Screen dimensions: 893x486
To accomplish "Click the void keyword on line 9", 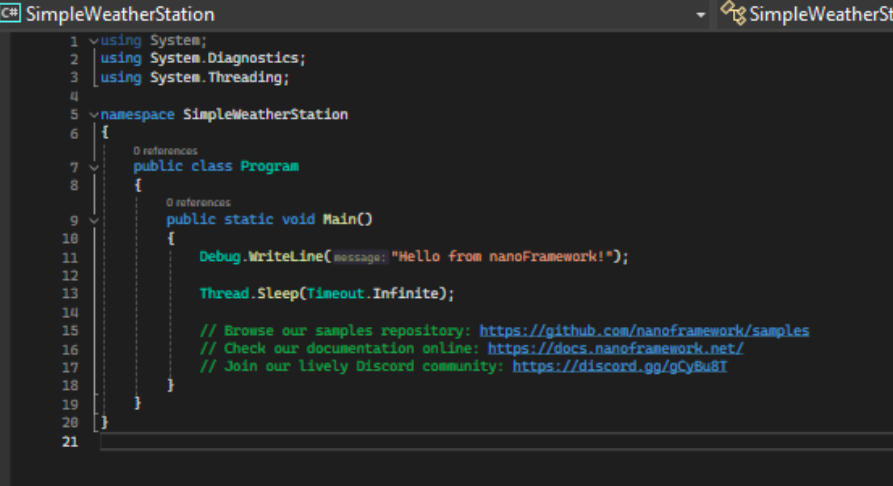I will 298,219.
